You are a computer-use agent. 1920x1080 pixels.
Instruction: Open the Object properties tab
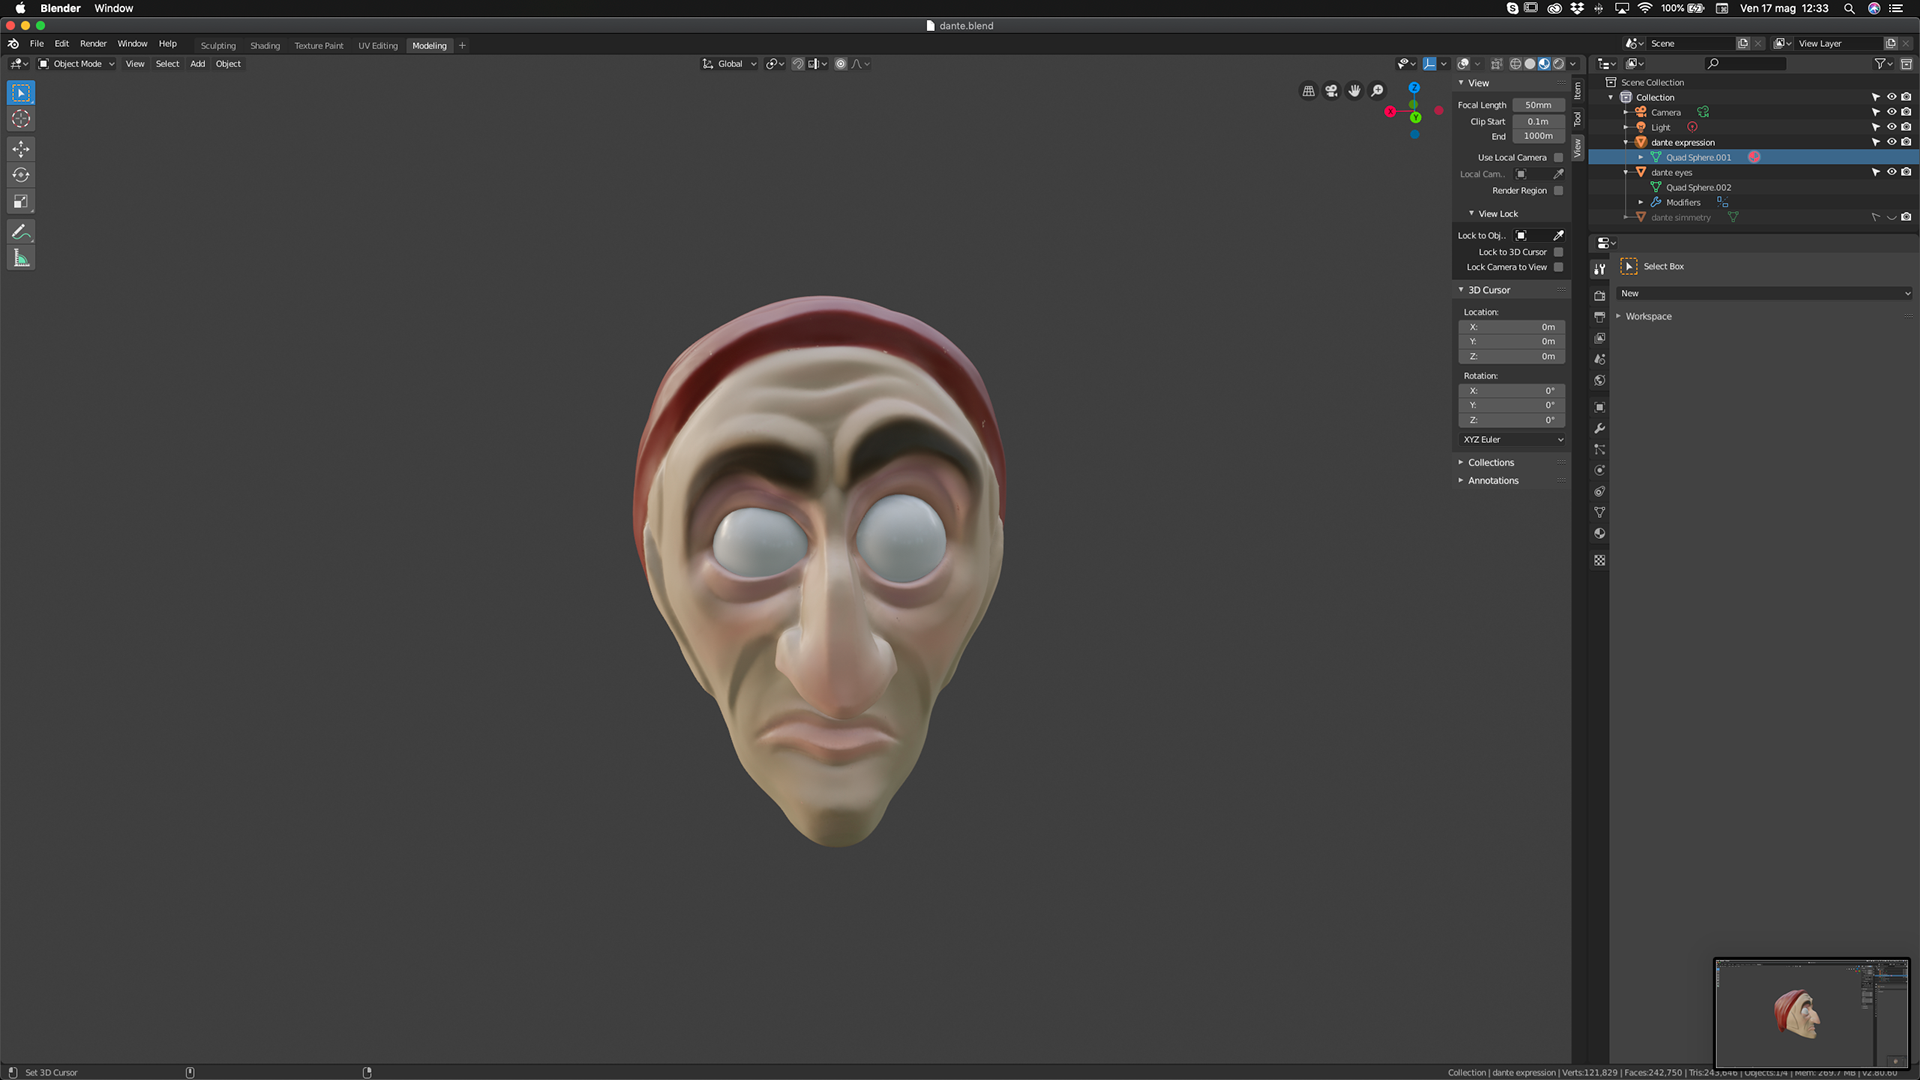point(1599,407)
